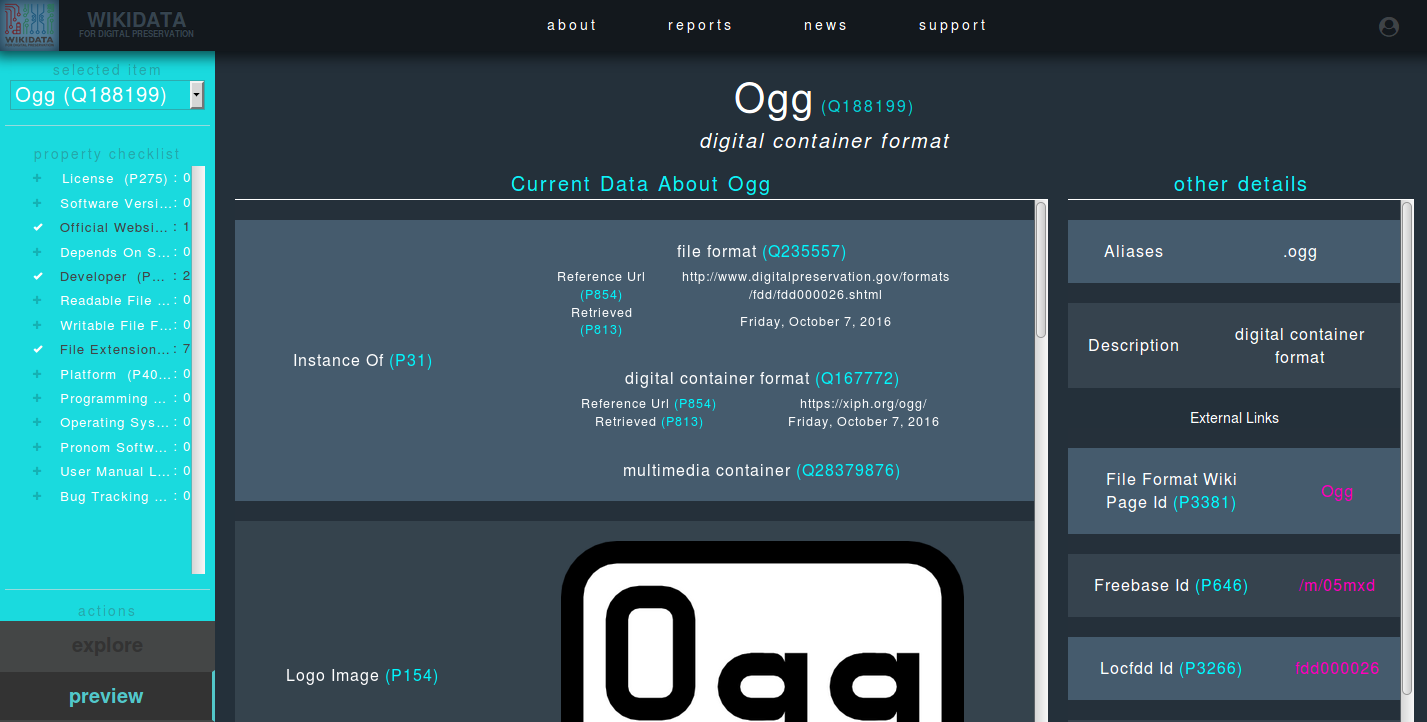Open the Instance Of (P31) property link

click(x=410, y=360)
